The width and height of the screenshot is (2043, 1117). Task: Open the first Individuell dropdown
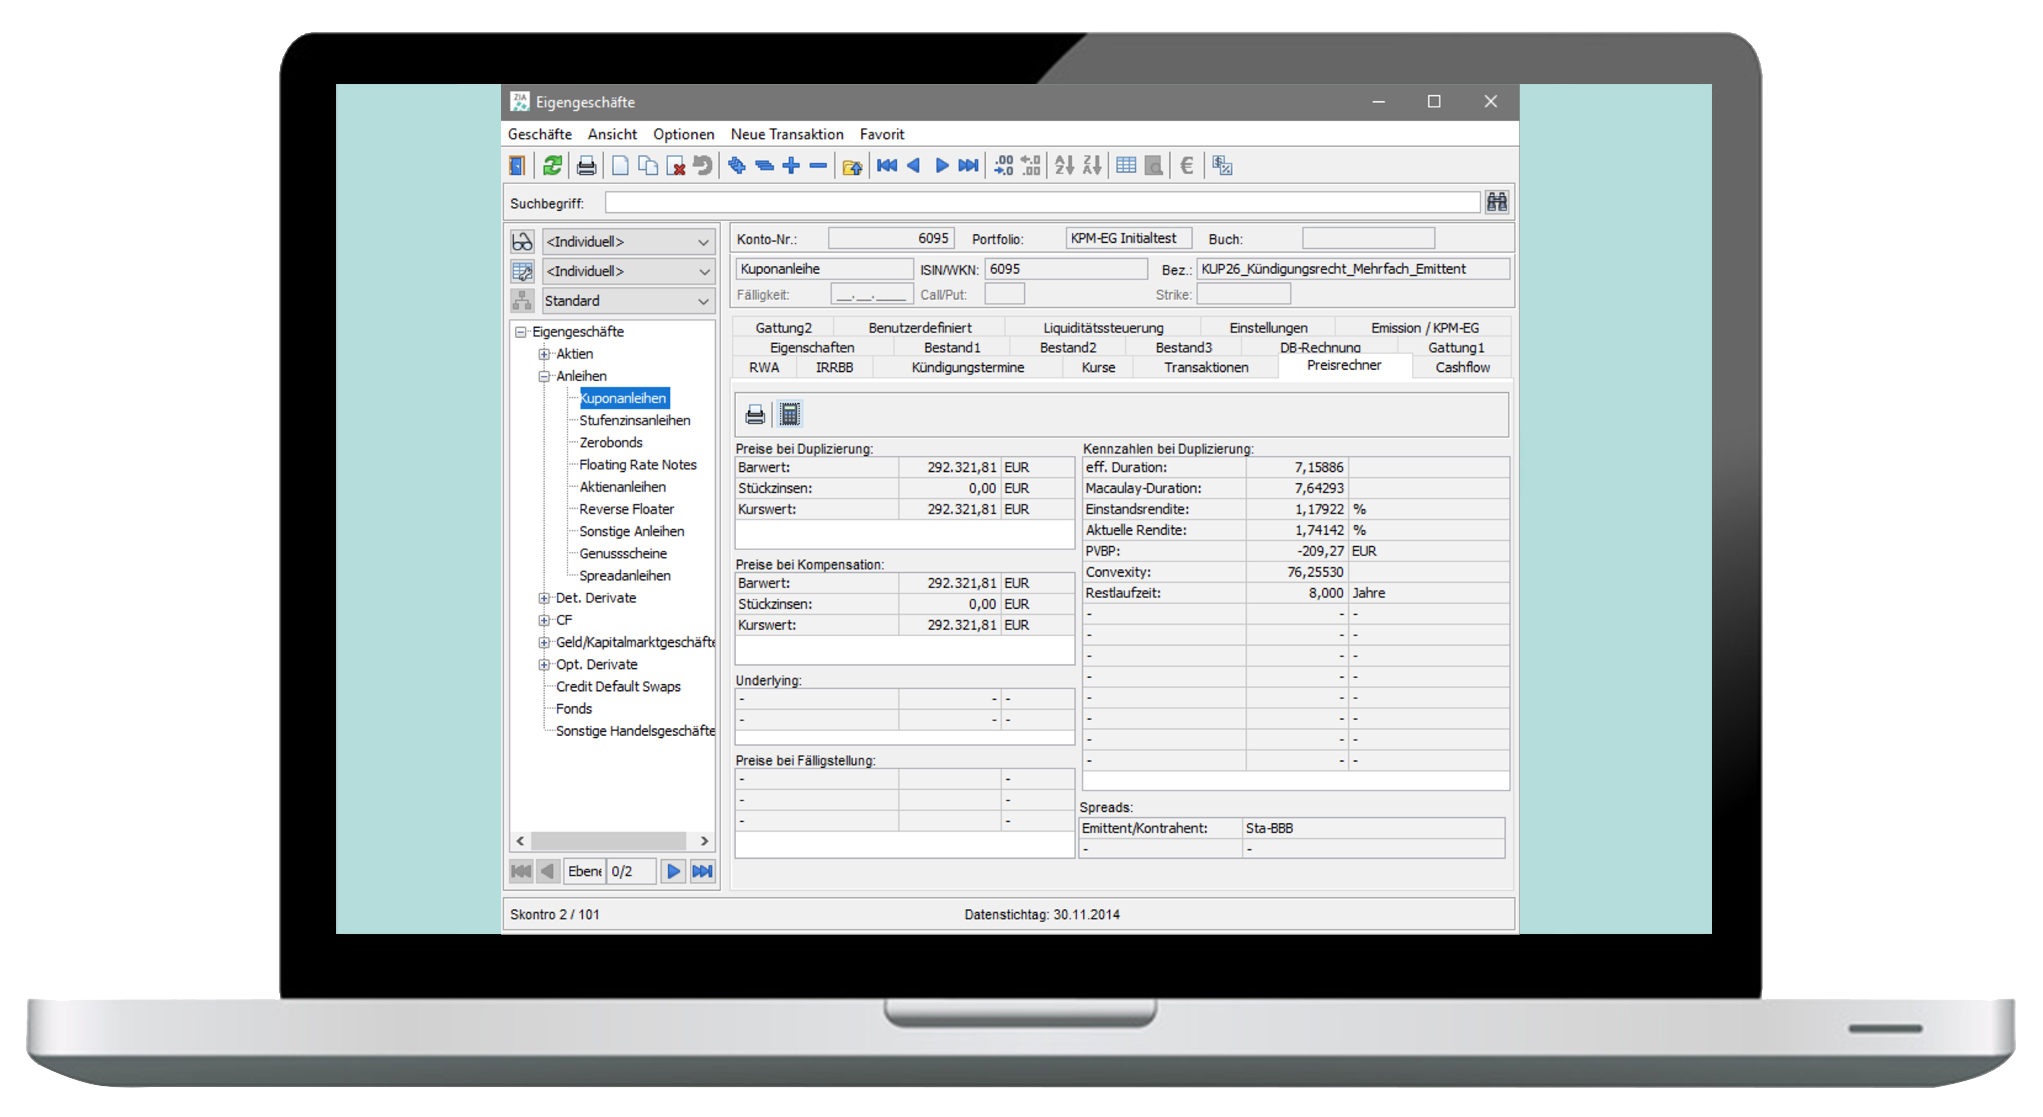click(703, 242)
